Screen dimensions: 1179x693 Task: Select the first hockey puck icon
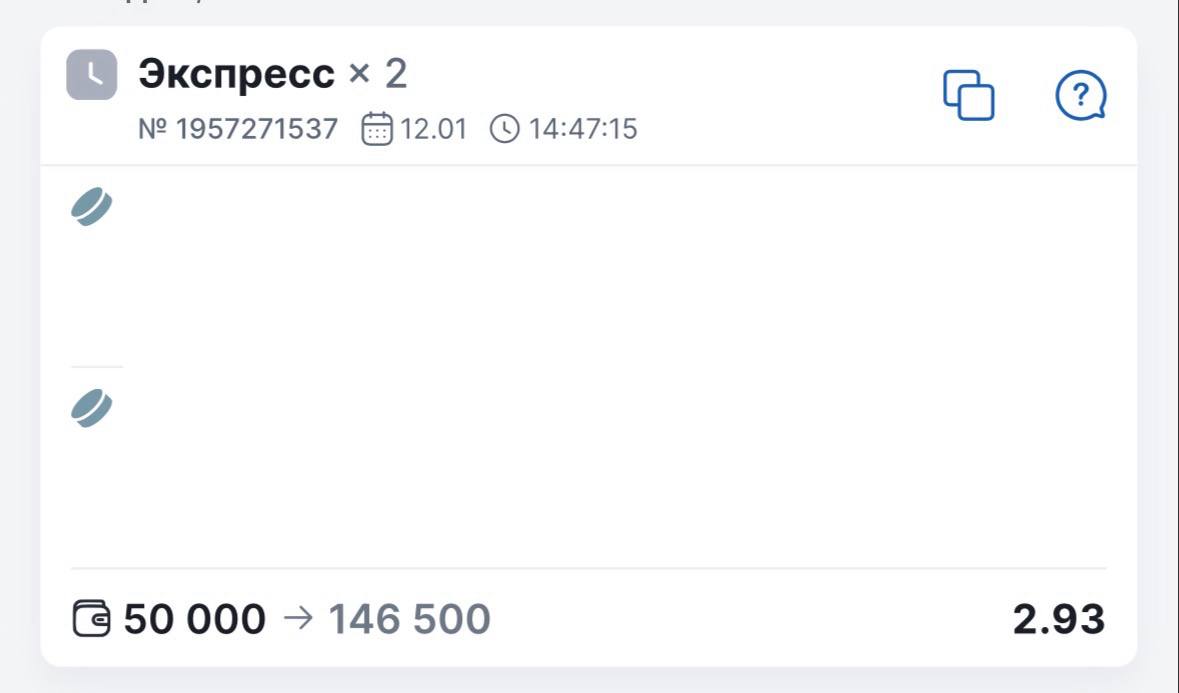click(x=91, y=207)
